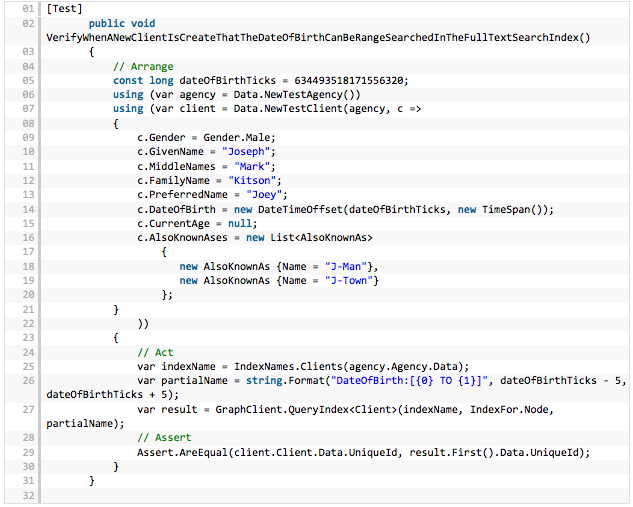633x507 pixels.
Task: Click 'dateOfBirthTicks + 5);' wrapped line
Action: tap(112, 394)
